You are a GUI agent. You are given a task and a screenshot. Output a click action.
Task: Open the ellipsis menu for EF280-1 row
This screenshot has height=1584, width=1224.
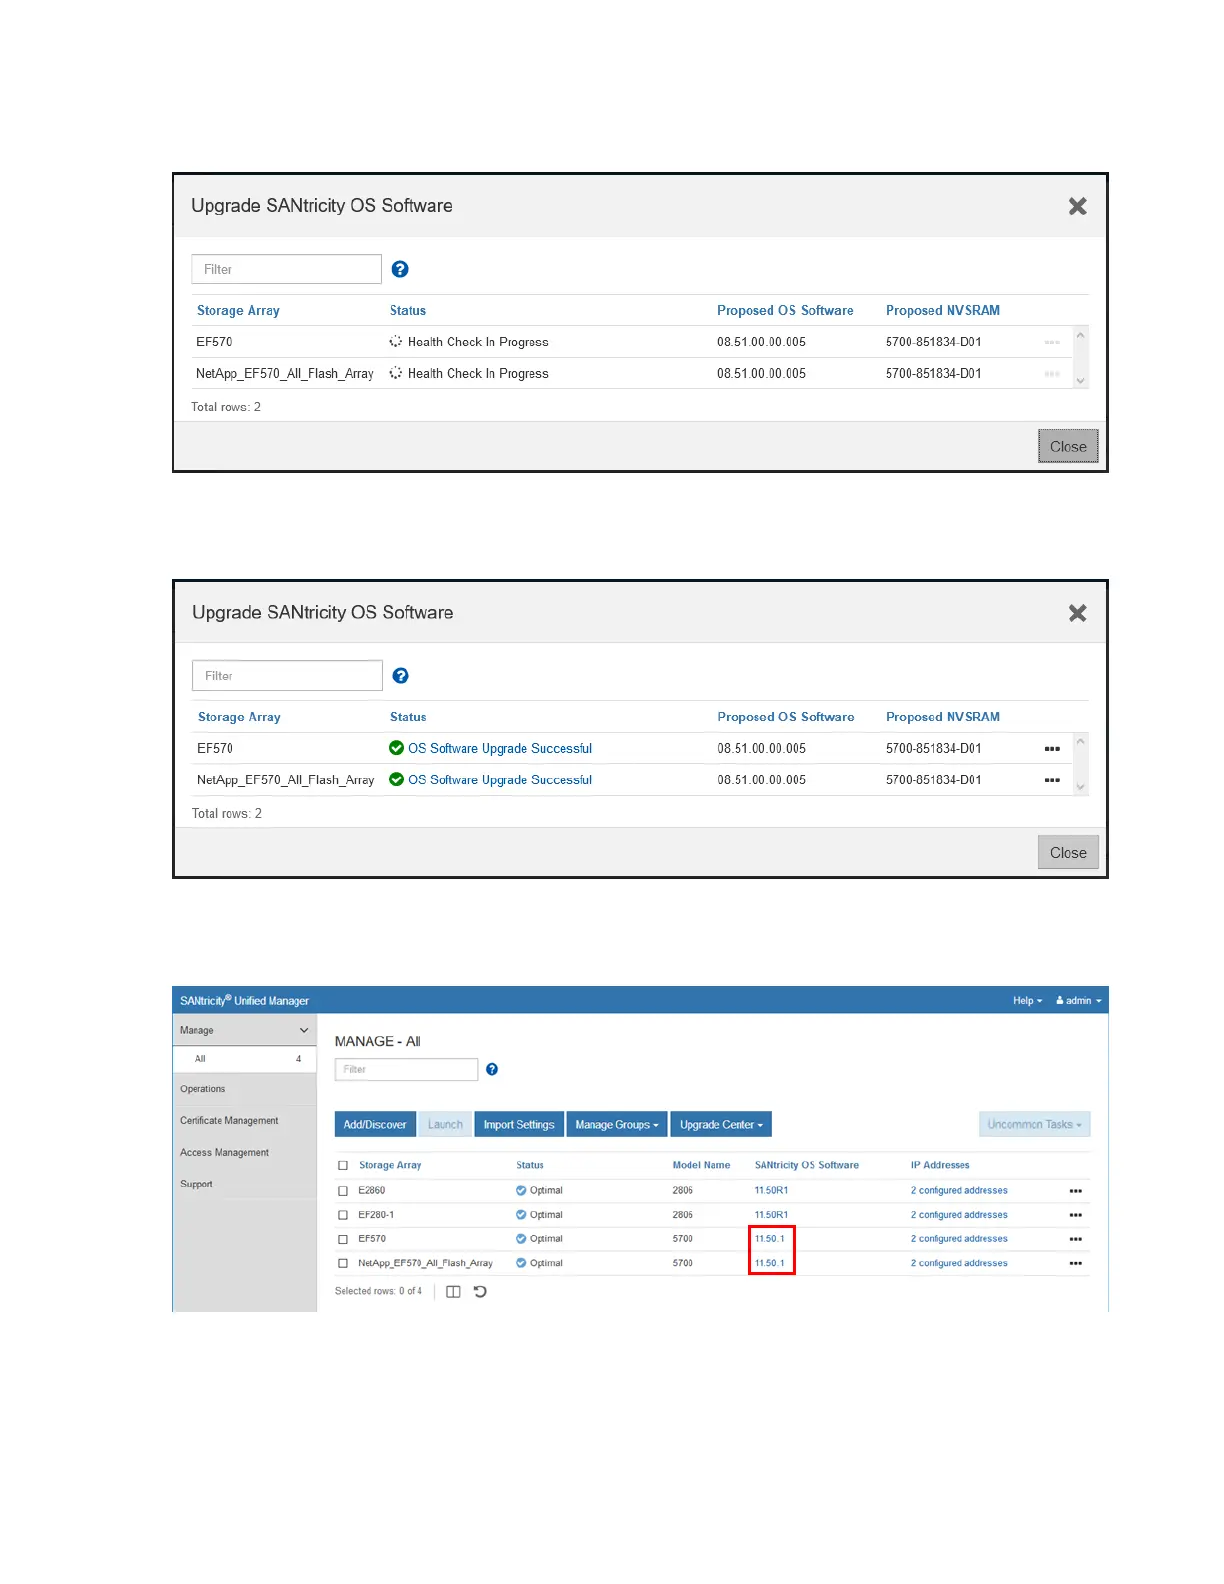coord(1076,1215)
